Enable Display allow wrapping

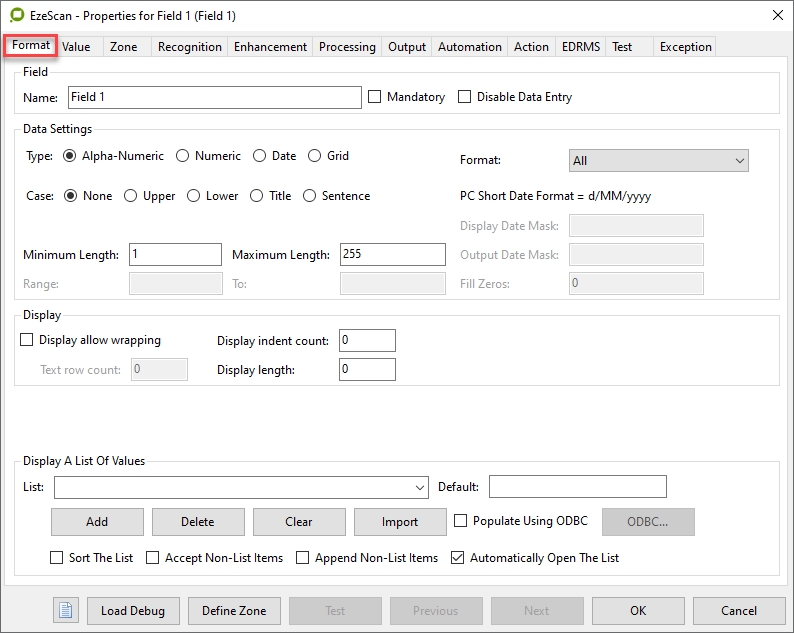pyautogui.click(x=27, y=340)
